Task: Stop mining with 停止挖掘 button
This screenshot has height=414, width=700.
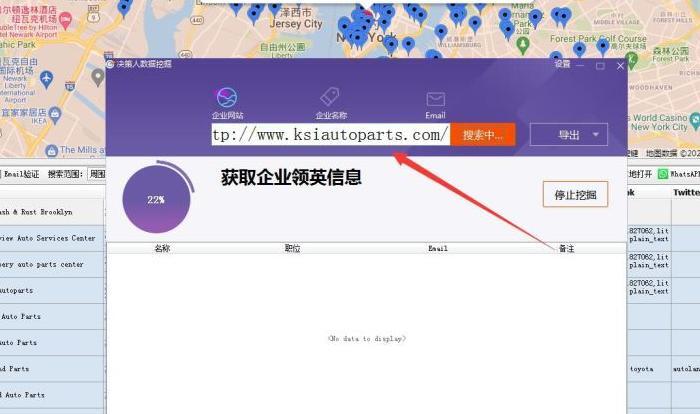Action: 575,194
